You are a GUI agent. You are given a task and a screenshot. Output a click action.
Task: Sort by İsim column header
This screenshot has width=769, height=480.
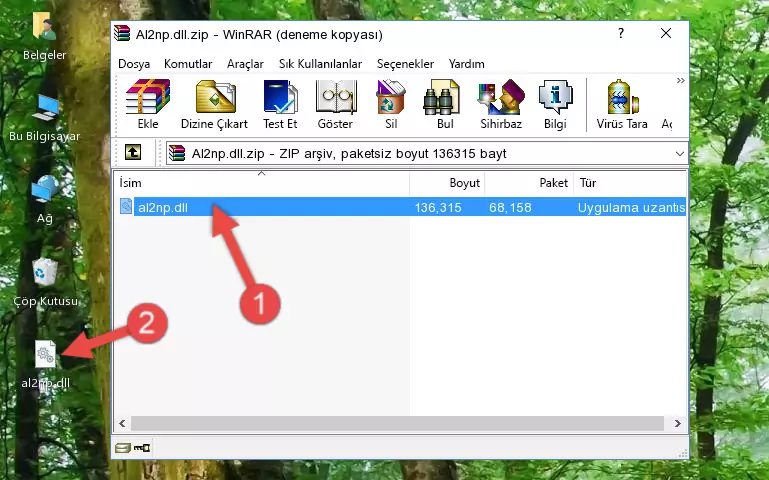click(261, 182)
